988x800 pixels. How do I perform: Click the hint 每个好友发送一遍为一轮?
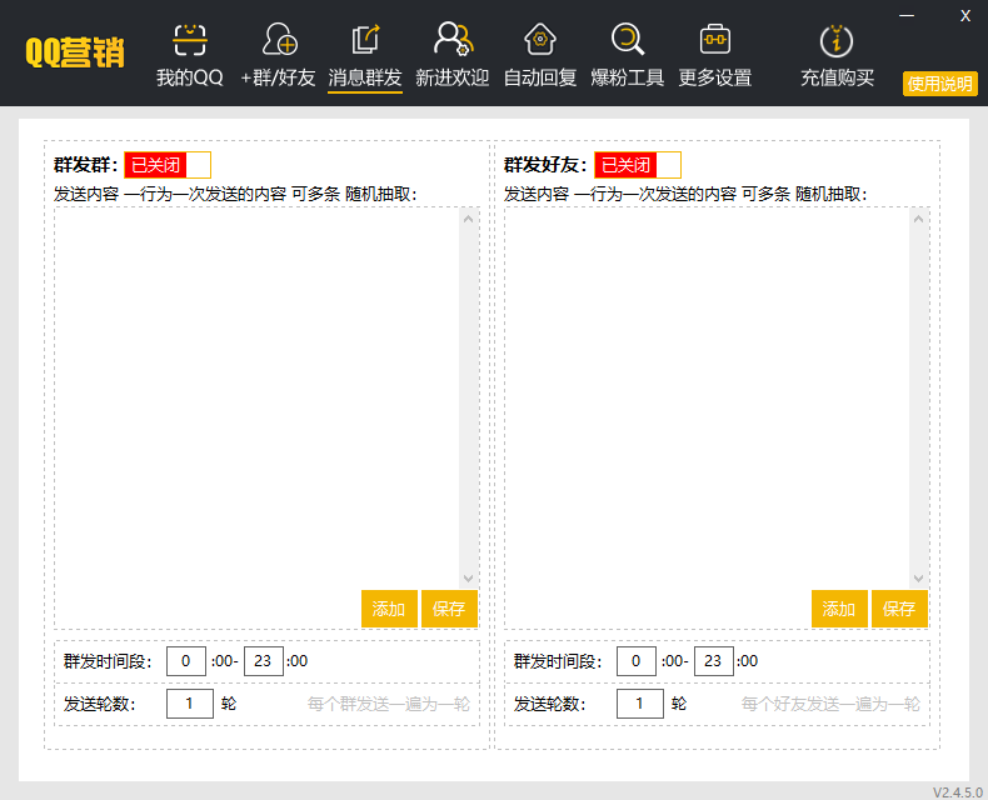click(x=830, y=704)
